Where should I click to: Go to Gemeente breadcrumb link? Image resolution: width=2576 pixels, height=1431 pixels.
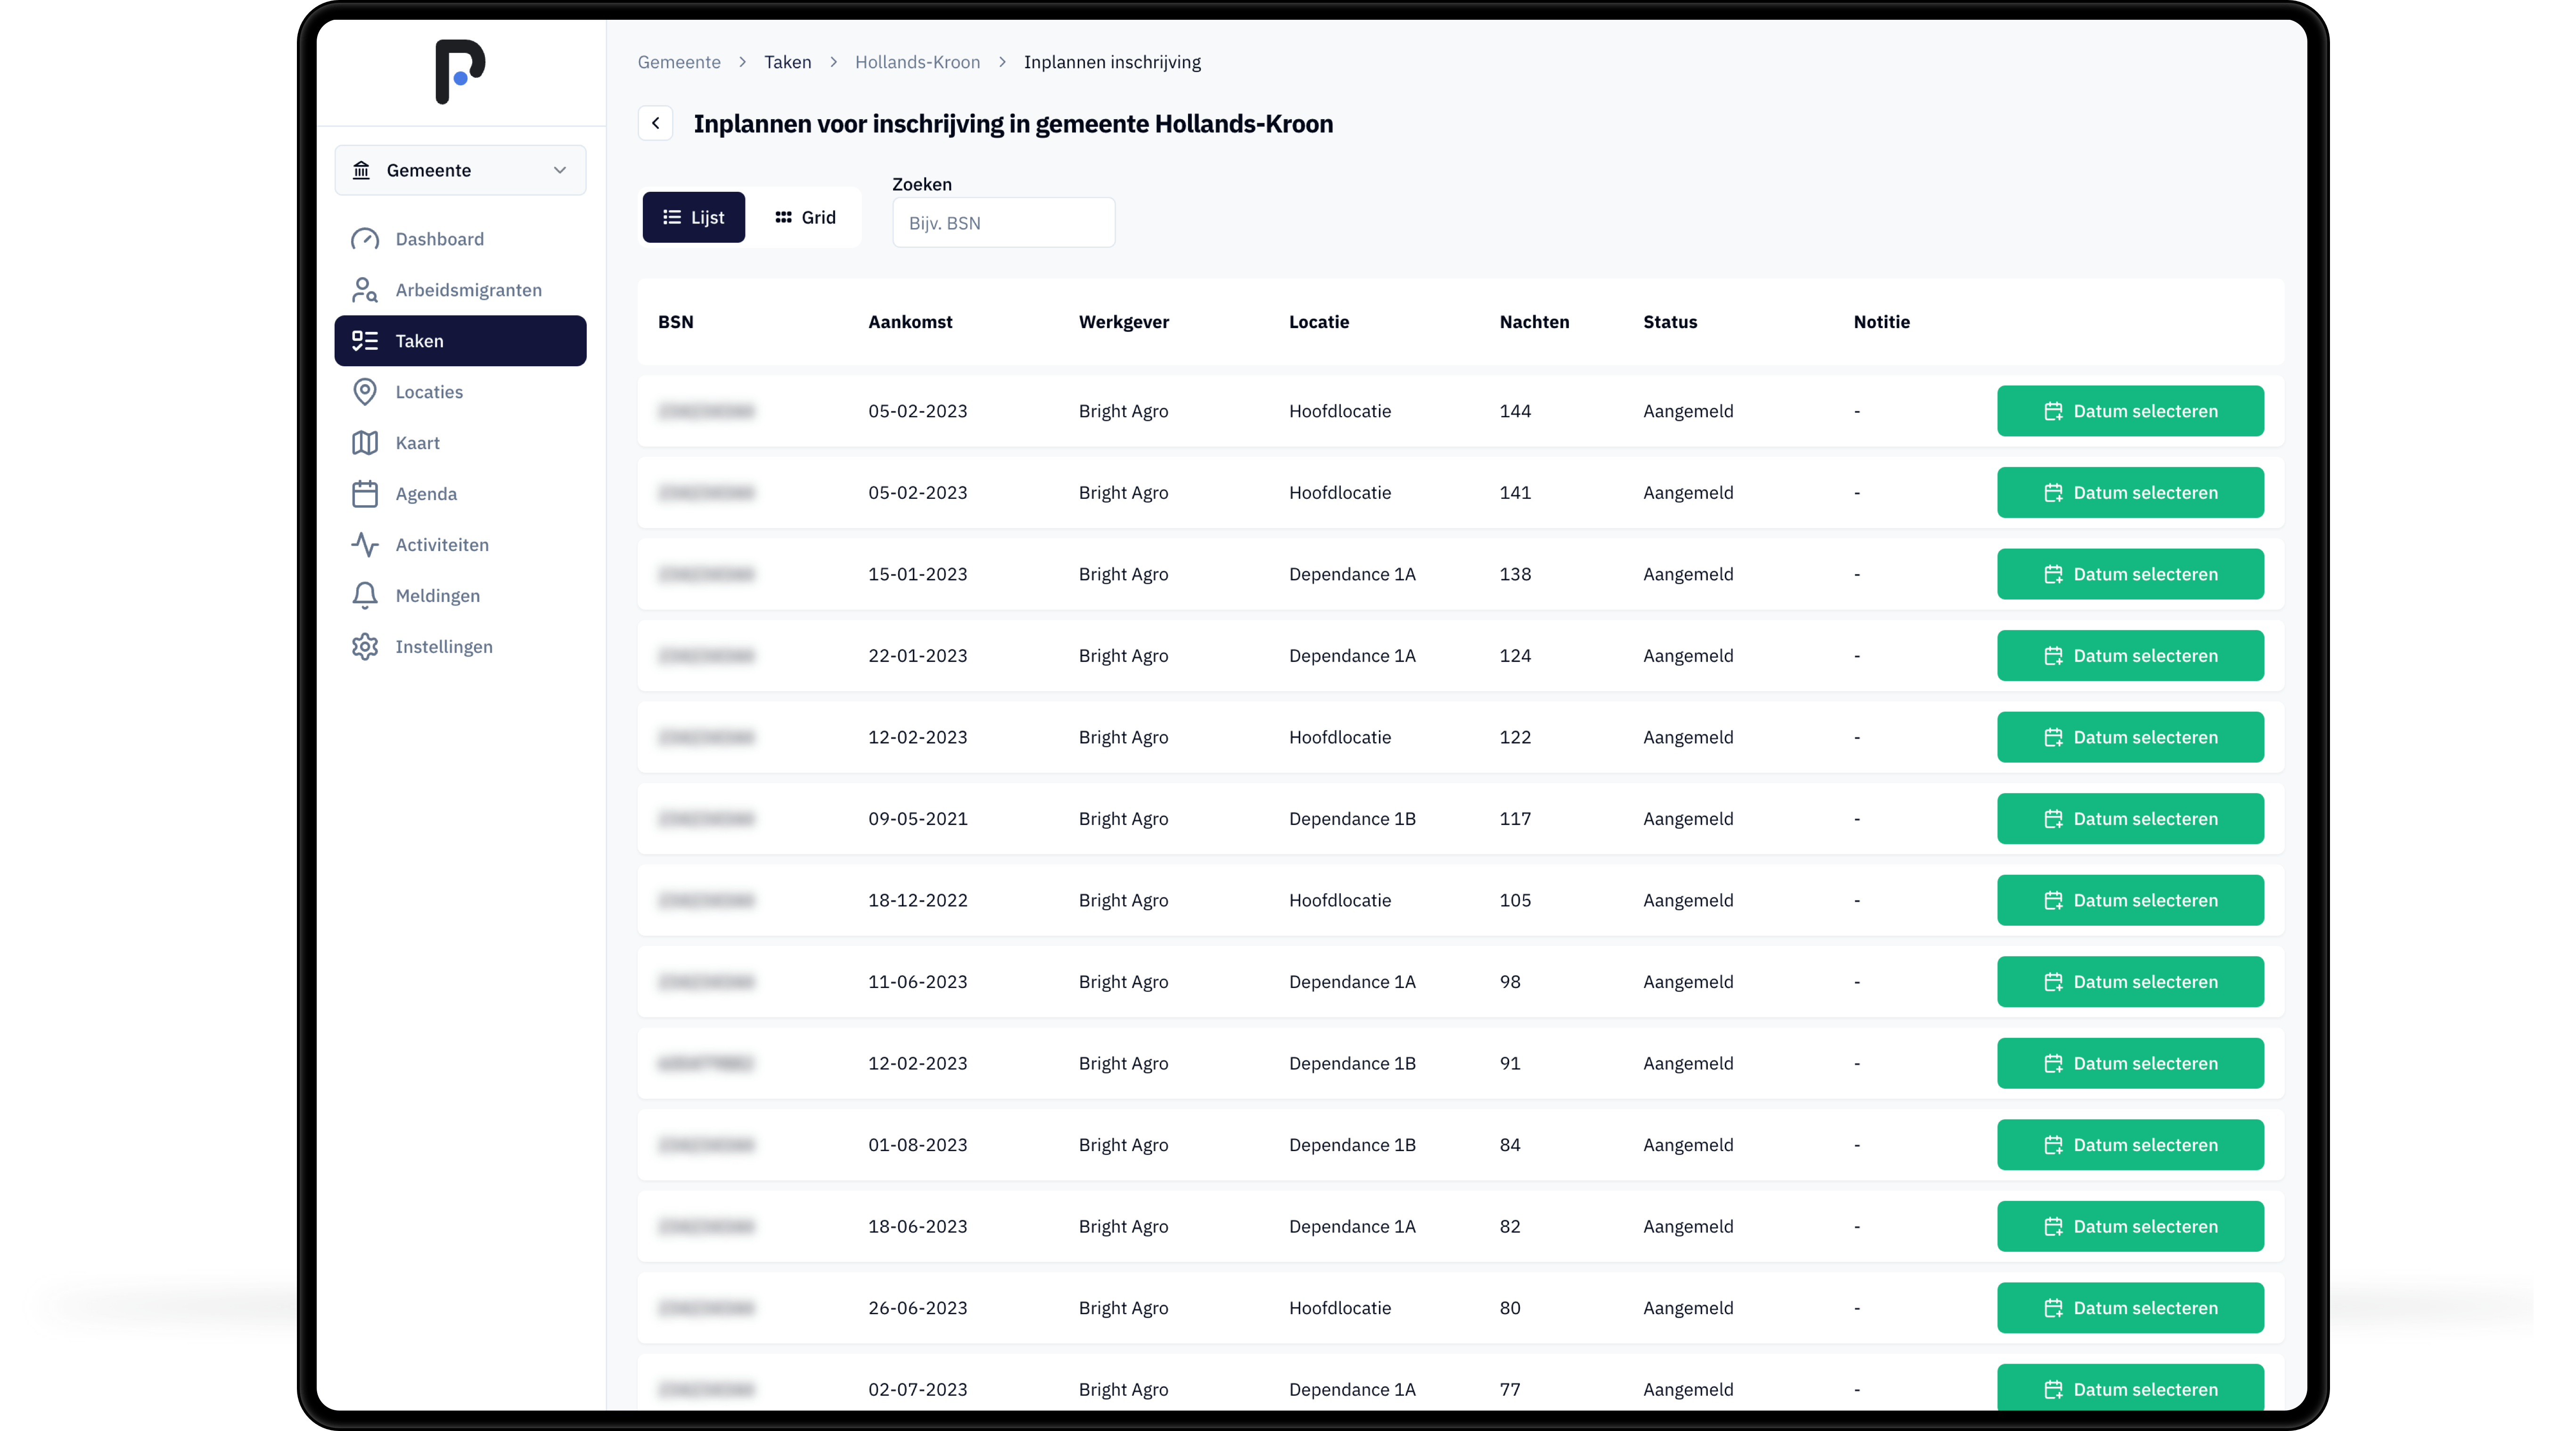click(679, 62)
